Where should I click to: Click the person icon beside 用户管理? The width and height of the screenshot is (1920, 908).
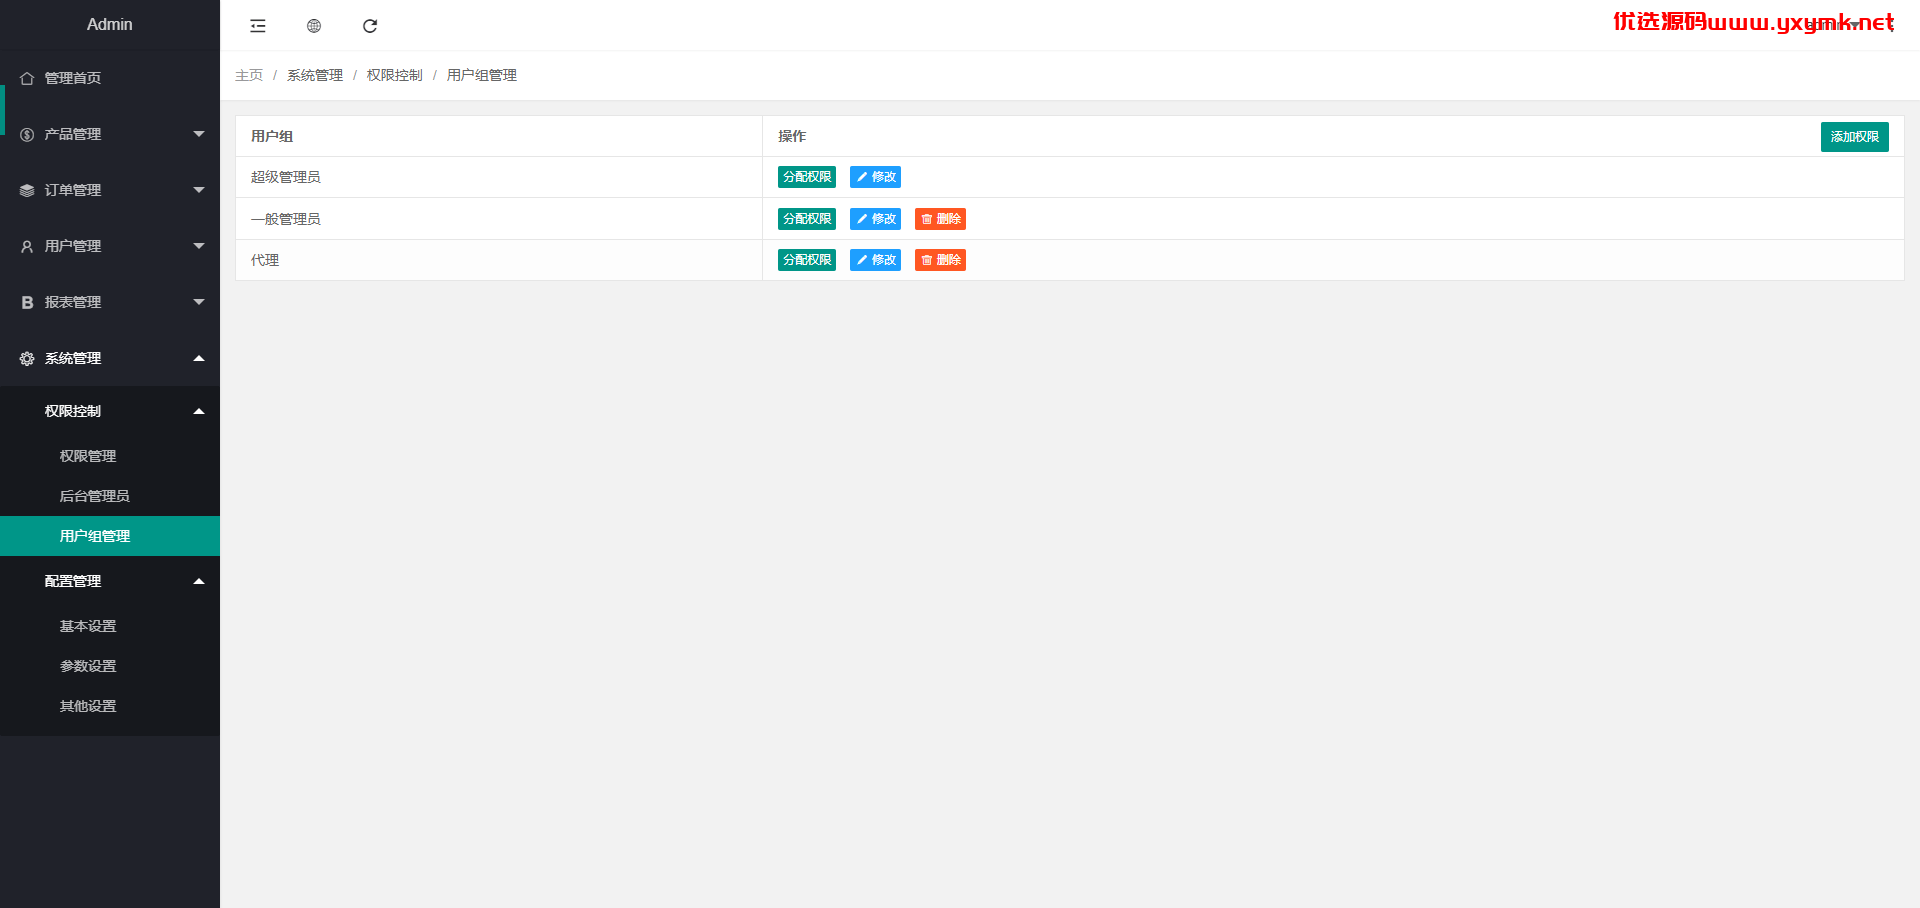27,246
